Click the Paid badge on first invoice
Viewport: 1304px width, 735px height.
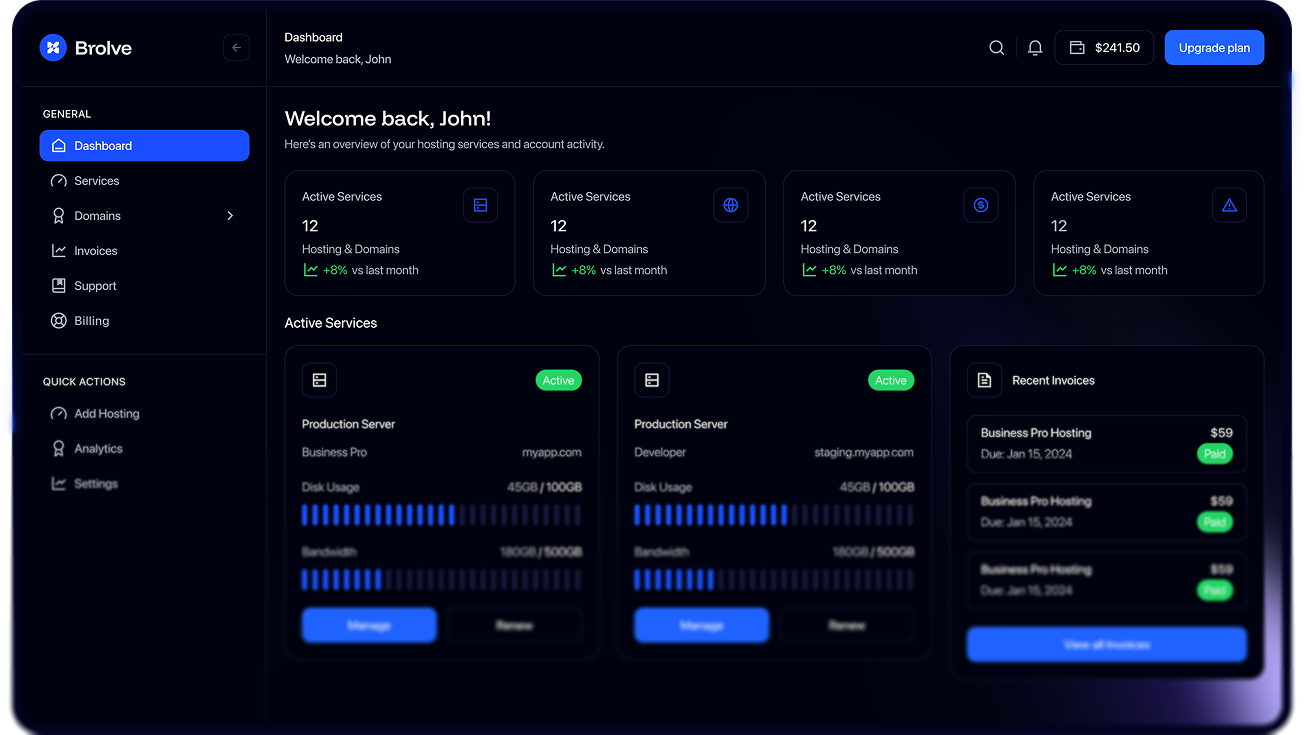point(1215,453)
